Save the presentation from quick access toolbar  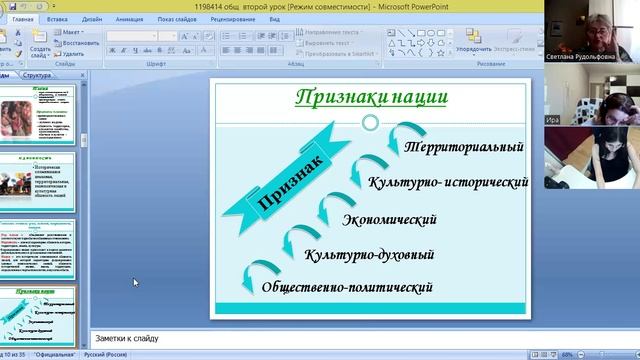click(13, 7)
